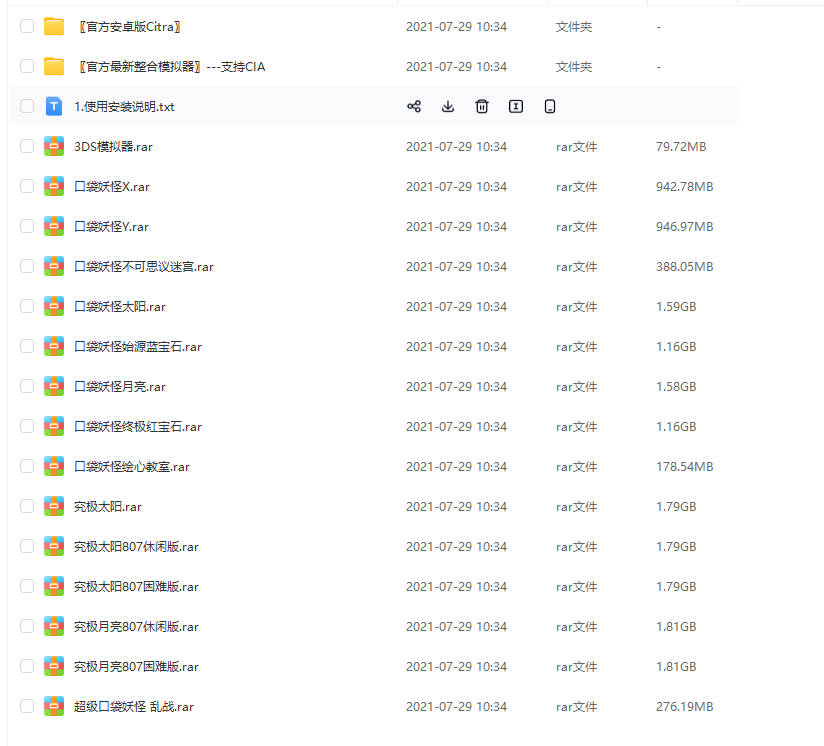Click folder icon of 〖官方最新整合模拟器〗---支持CIA
This screenshot has width=824, height=746.
[x=54, y=66]
